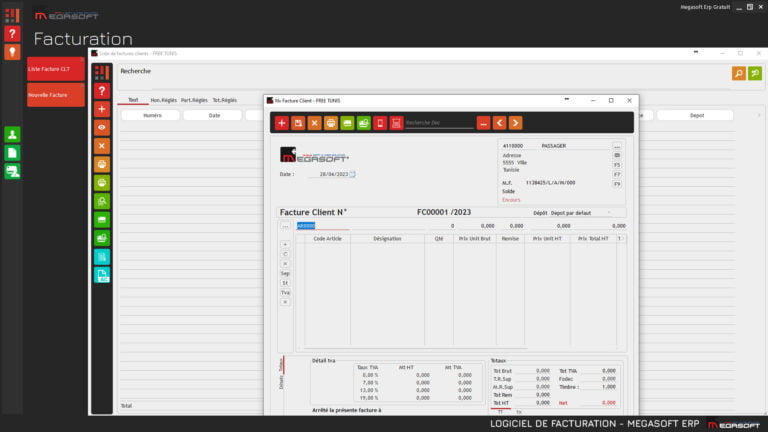This screenshot has width=768, height=432.
Task: Click the cyan spreadsheet icon in list window sidebar
Action: pos(102,257)
